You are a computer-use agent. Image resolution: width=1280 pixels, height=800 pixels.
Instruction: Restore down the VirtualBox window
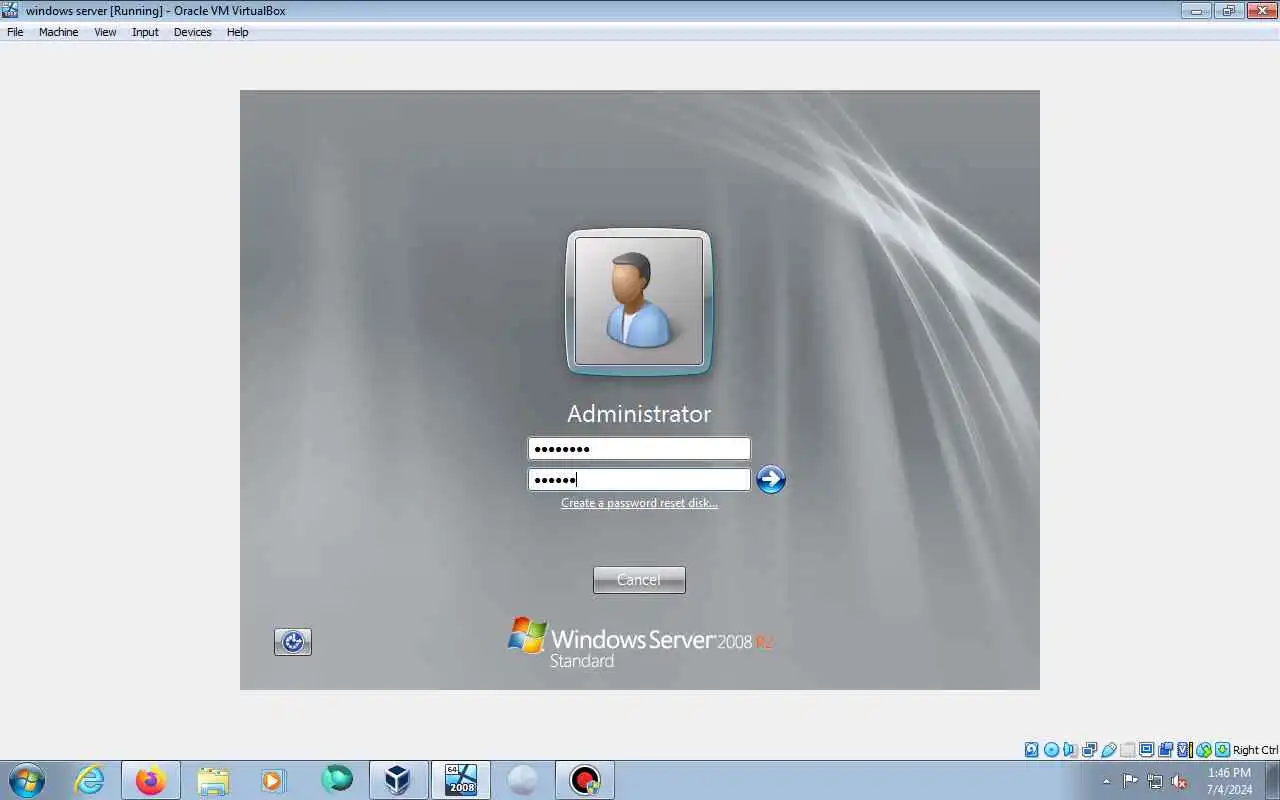[1227, 11]
